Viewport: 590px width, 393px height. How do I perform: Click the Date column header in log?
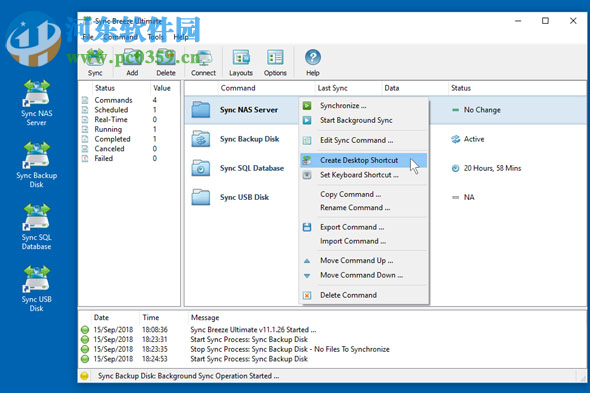(101, 318)
